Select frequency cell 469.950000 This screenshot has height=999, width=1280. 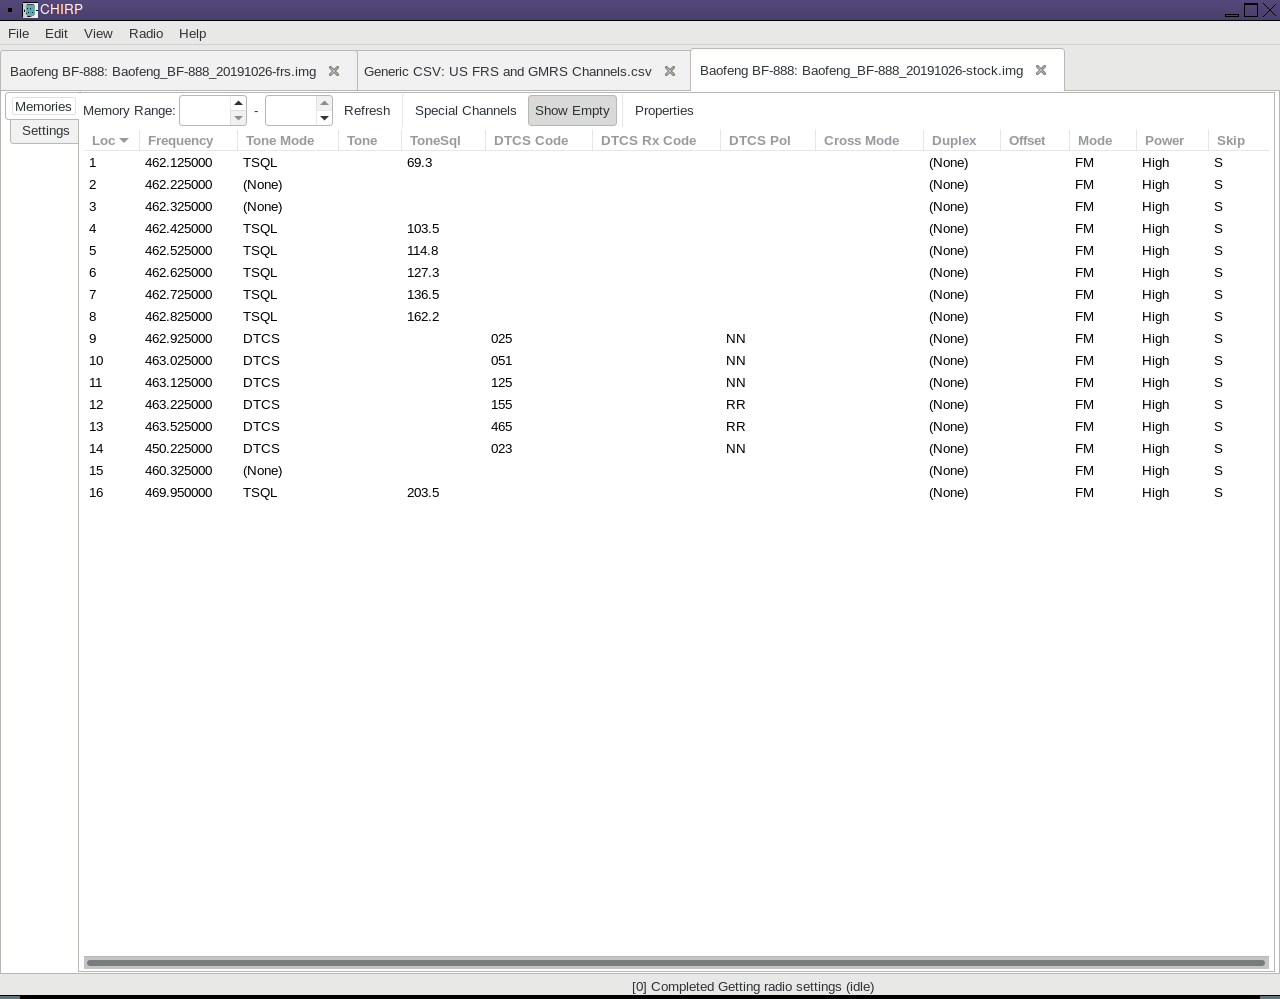coord(179,492)
